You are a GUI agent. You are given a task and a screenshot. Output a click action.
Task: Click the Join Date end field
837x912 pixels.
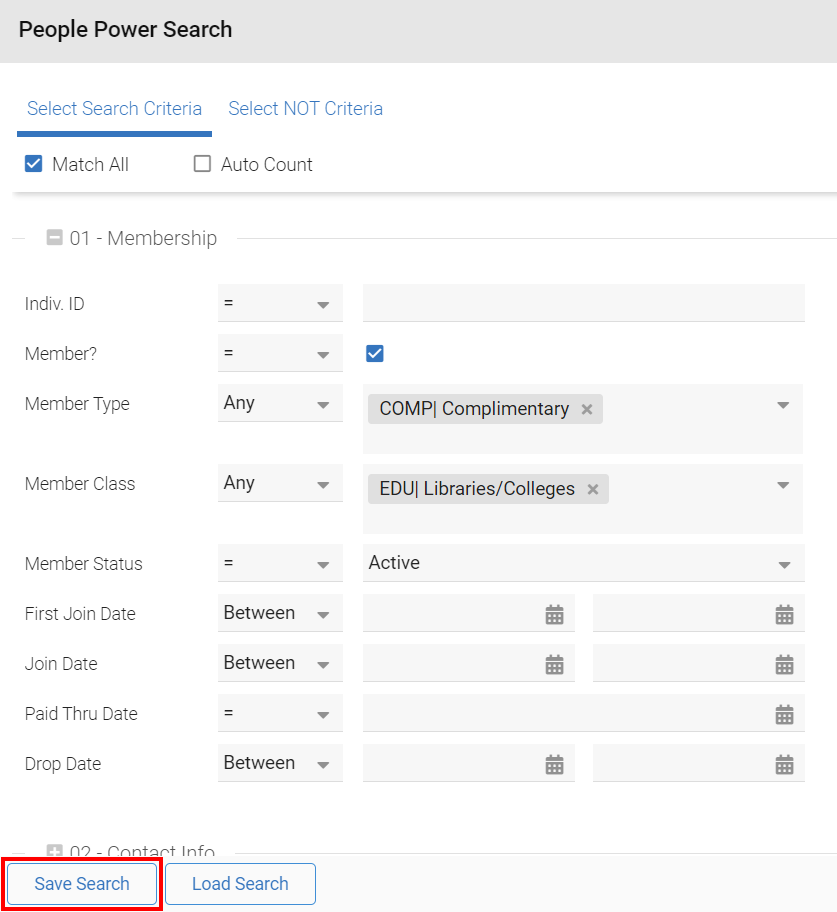699,663
